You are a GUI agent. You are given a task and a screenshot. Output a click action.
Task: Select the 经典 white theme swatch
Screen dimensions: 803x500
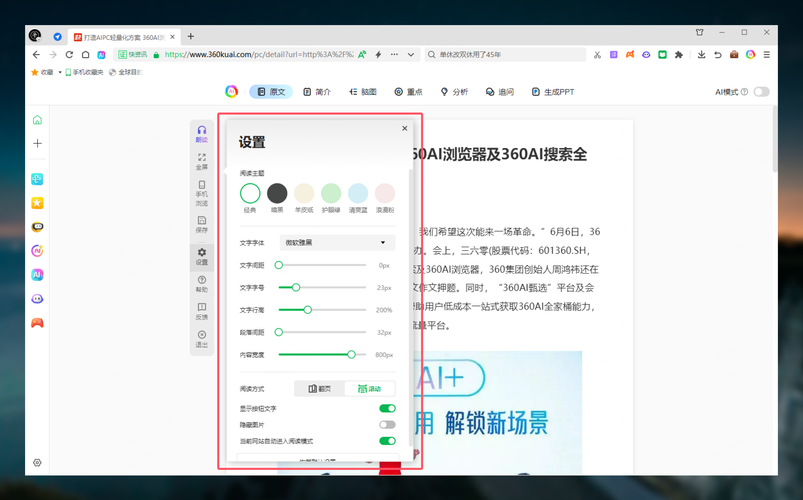tap(250, 194)
